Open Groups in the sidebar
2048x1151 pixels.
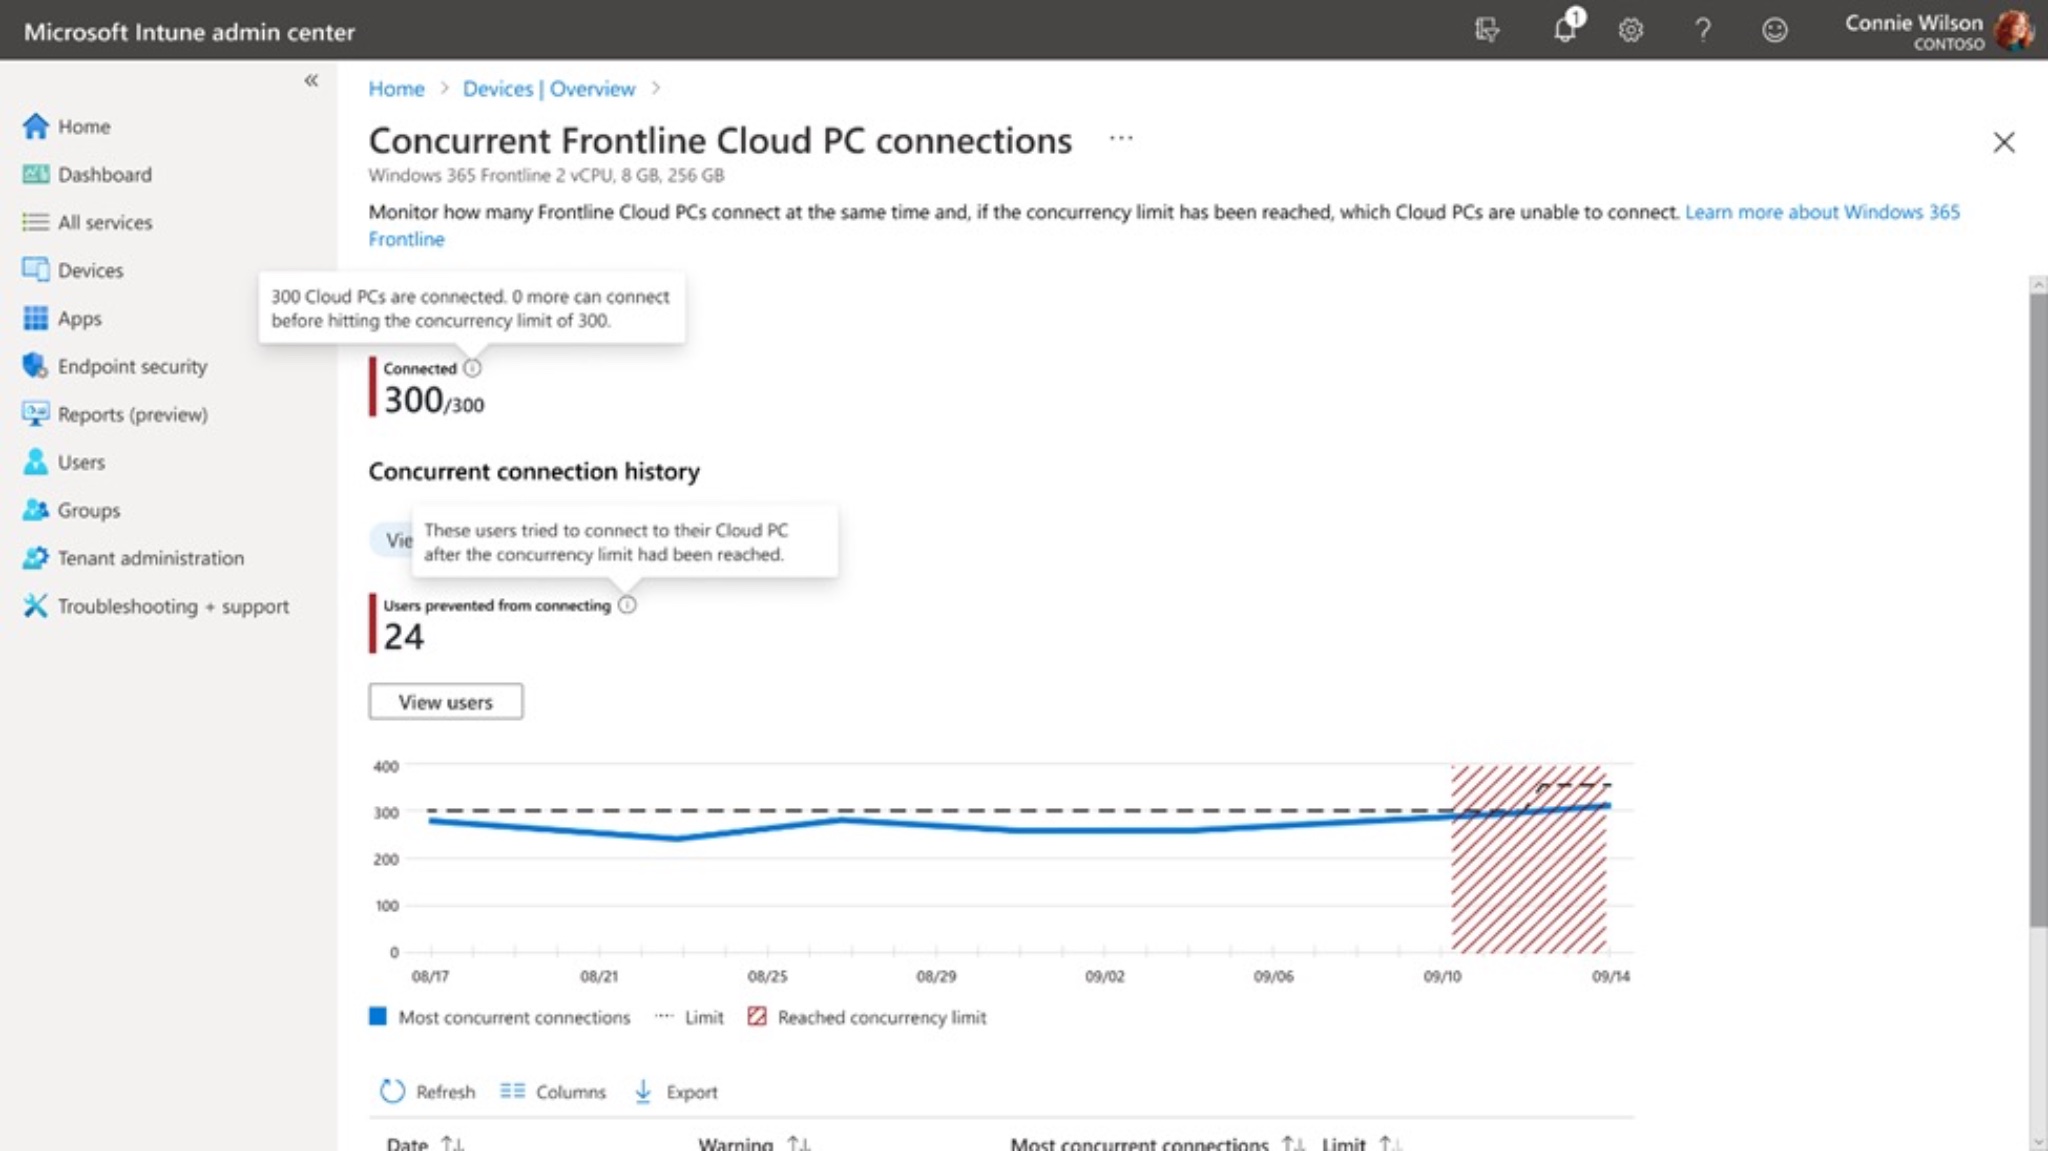71,510
